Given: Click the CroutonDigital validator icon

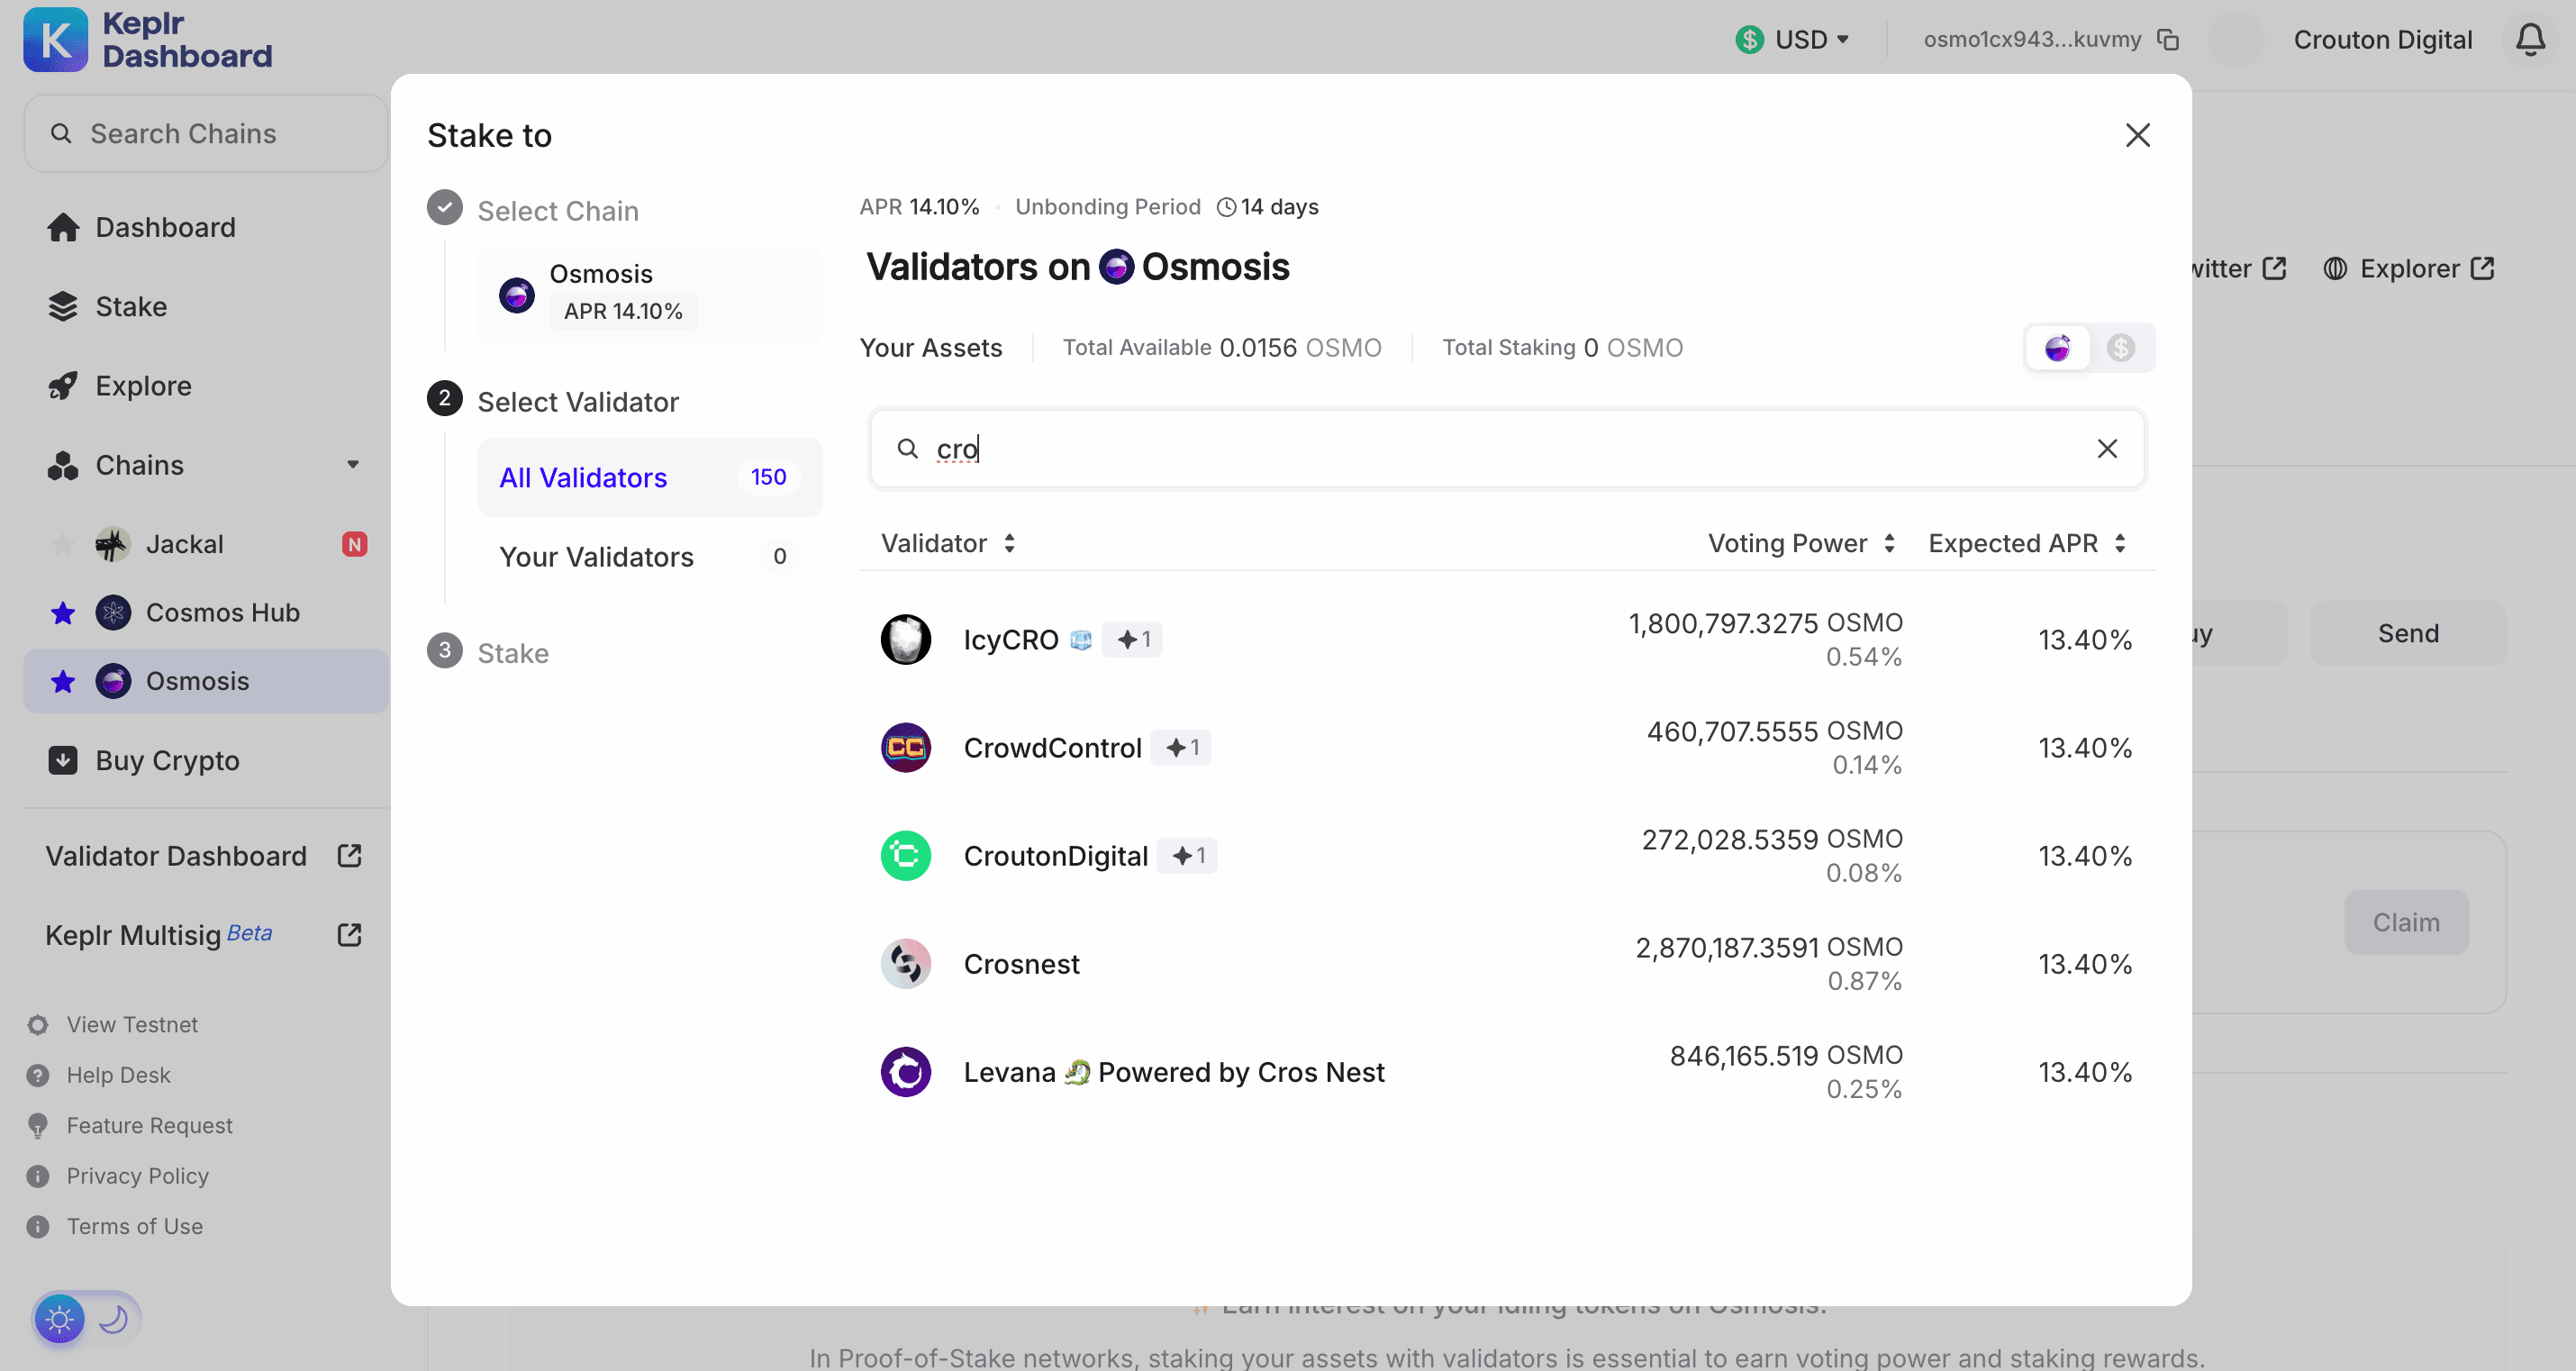Looking at the screenshot, I should [x=906, y=855].
